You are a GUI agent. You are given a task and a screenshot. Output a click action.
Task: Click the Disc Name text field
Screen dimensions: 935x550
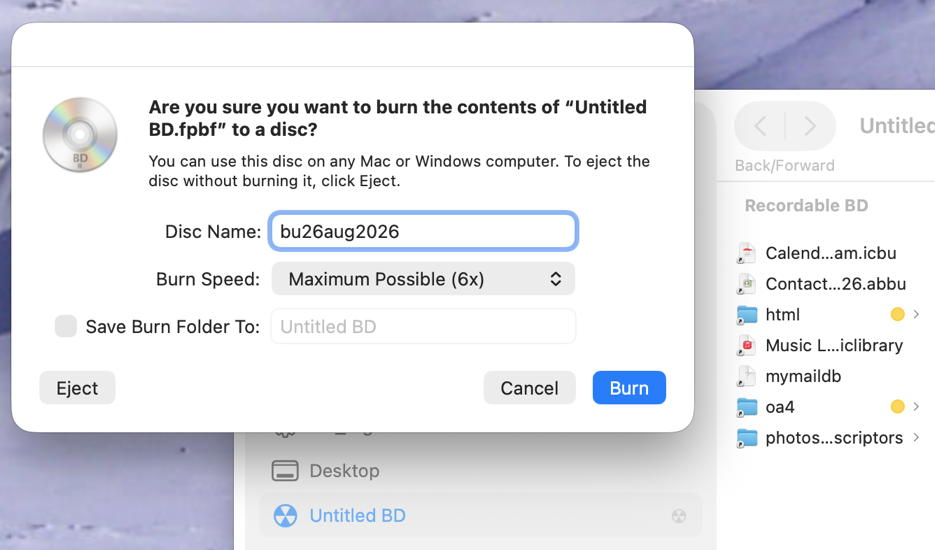(423, 231)
